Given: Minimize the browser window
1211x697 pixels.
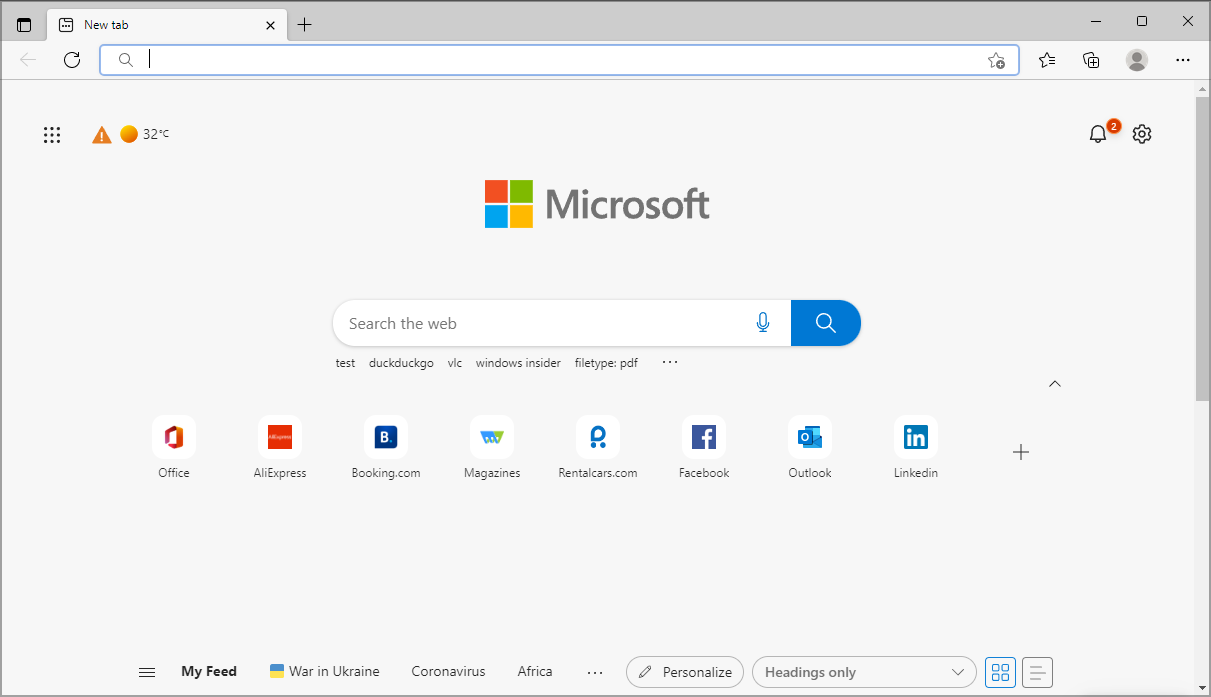Looking at the screenshot, I should pyautogui.click(x=1096, y=21).
